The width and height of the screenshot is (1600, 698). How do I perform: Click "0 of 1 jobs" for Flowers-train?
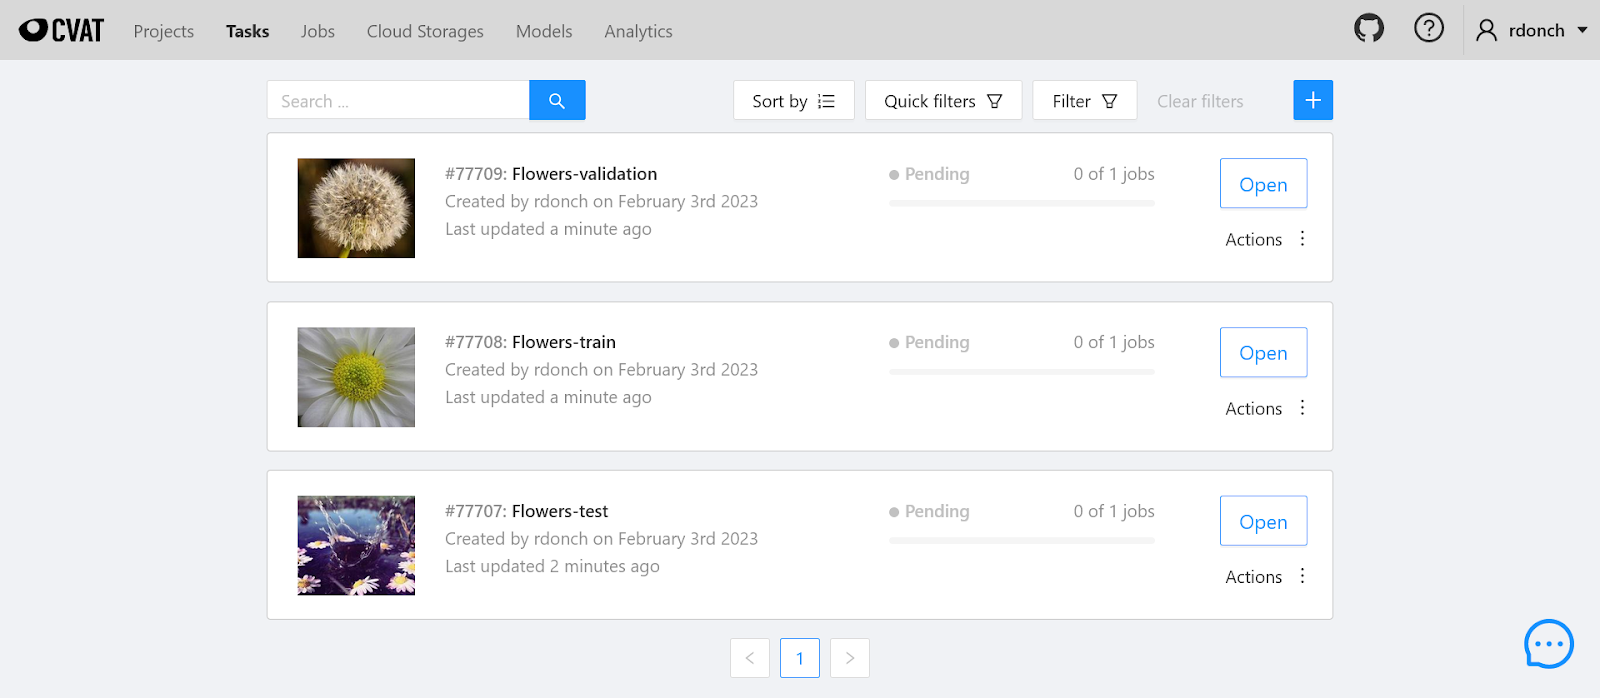(1114, 342)
